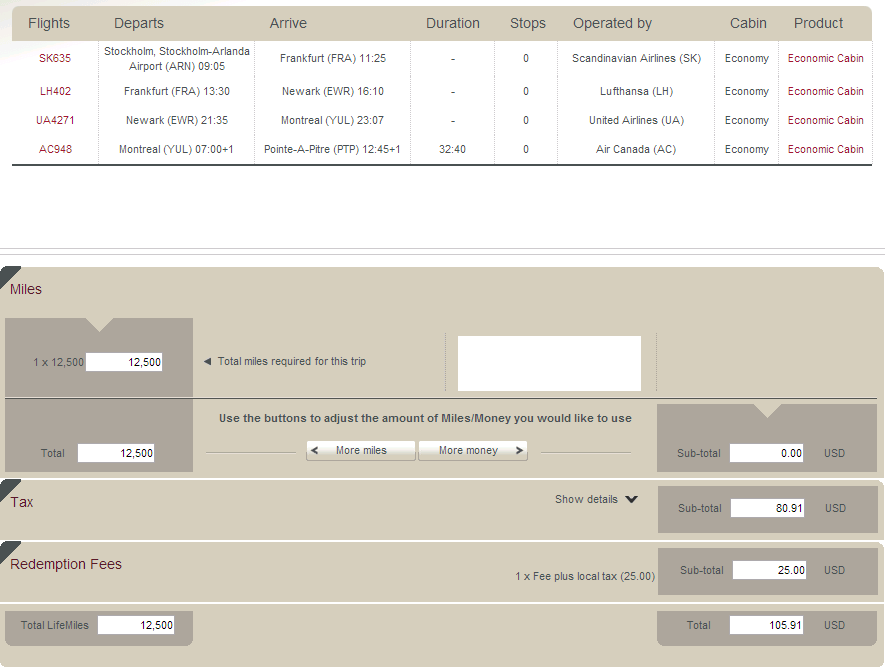Open flight LH402 link
Viewport: 885px width, 669px height.
55,91
